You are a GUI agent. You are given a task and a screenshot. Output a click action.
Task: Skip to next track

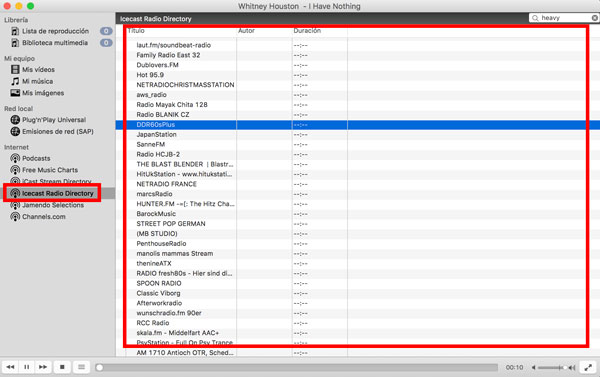(x=43, y=367)
